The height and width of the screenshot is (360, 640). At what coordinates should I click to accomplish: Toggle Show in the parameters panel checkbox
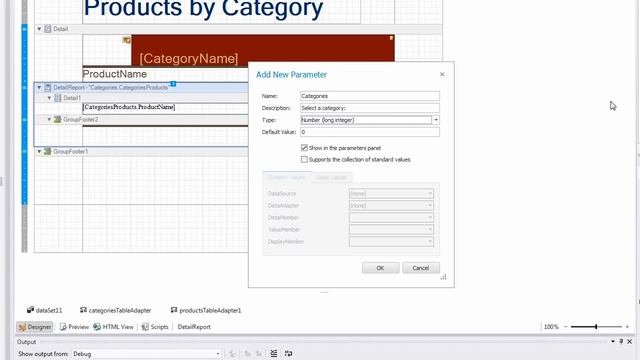[x=304, y=147]
